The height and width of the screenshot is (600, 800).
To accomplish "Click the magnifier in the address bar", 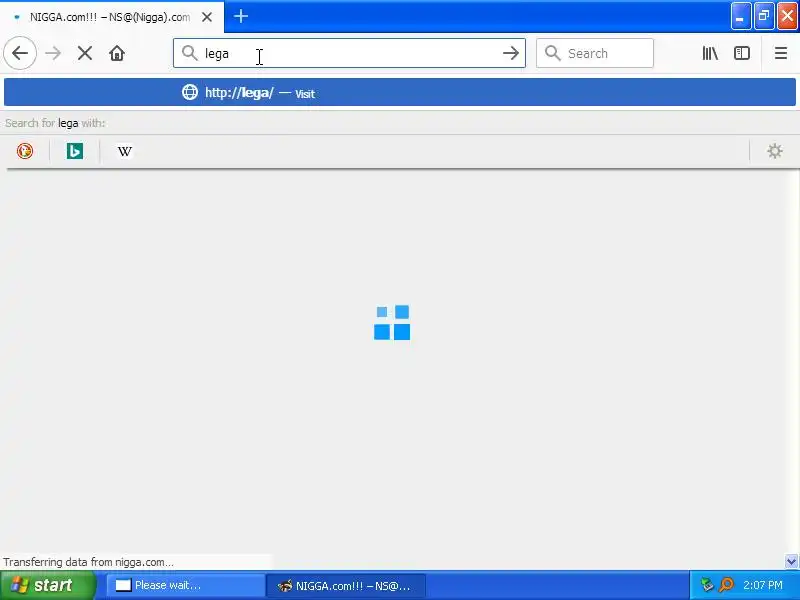I will click(x=189, y=53).
